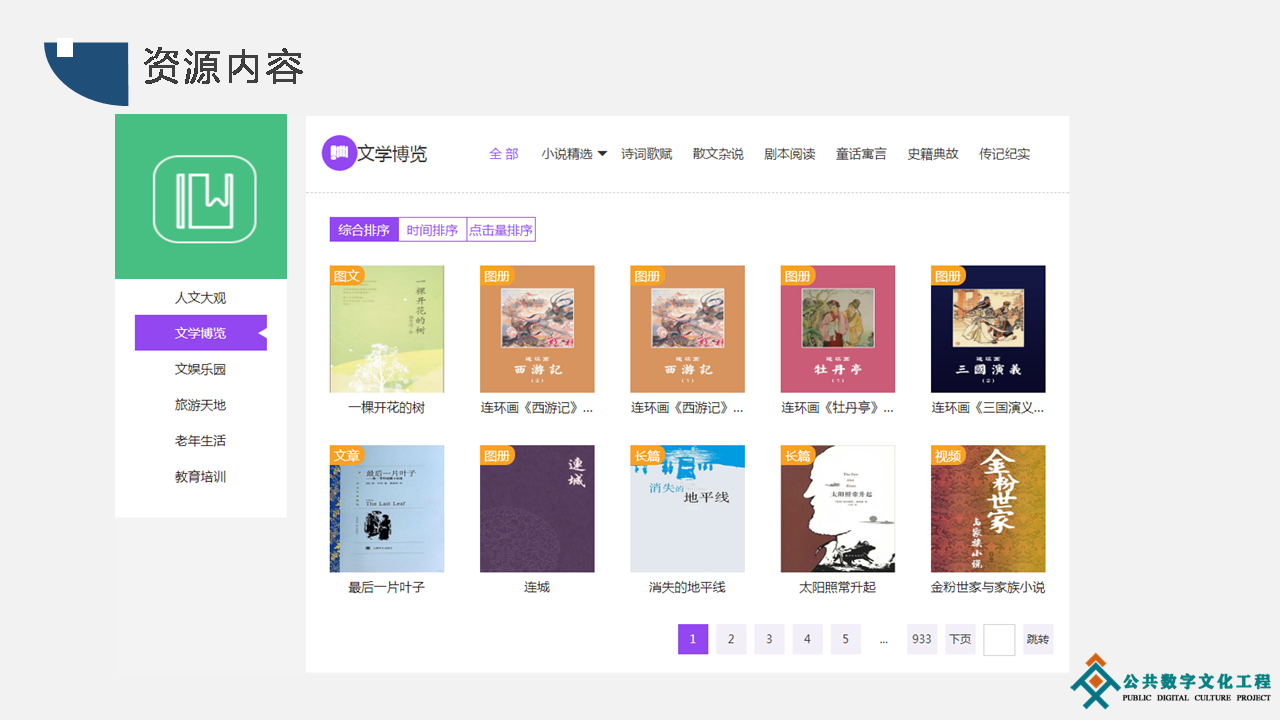Open the pink 牡丹亭 comic cover
The image size is (1280, 720).
838,329
